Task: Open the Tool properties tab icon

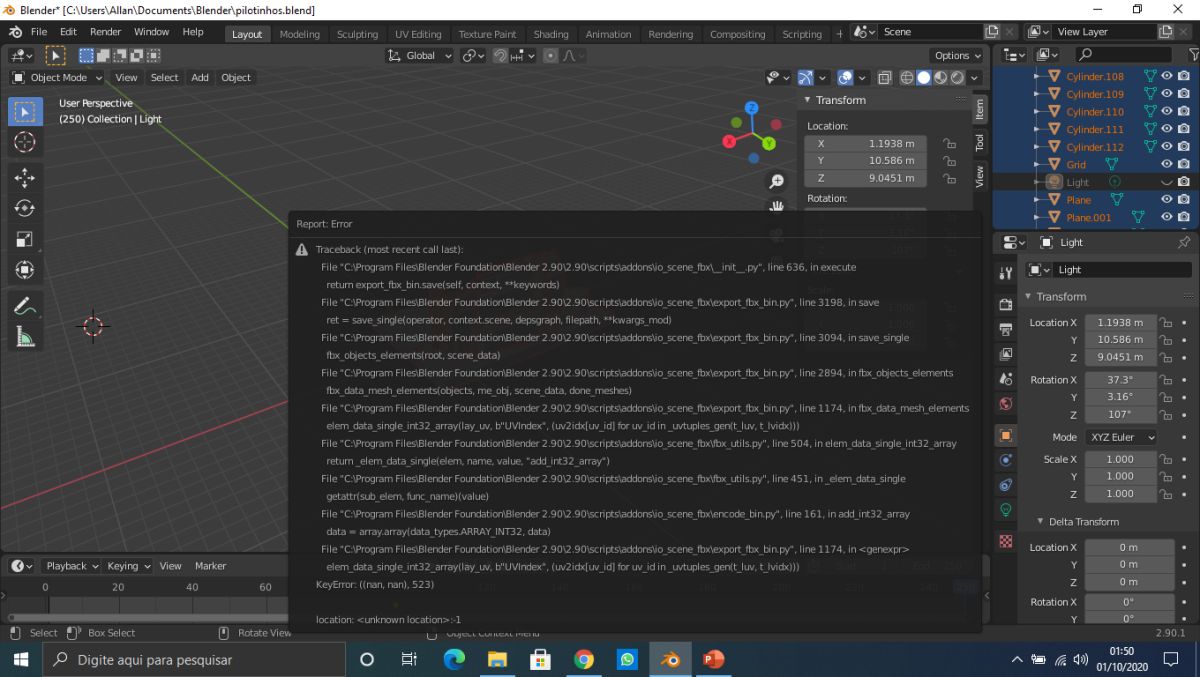Action: [x=1006, y=273]
